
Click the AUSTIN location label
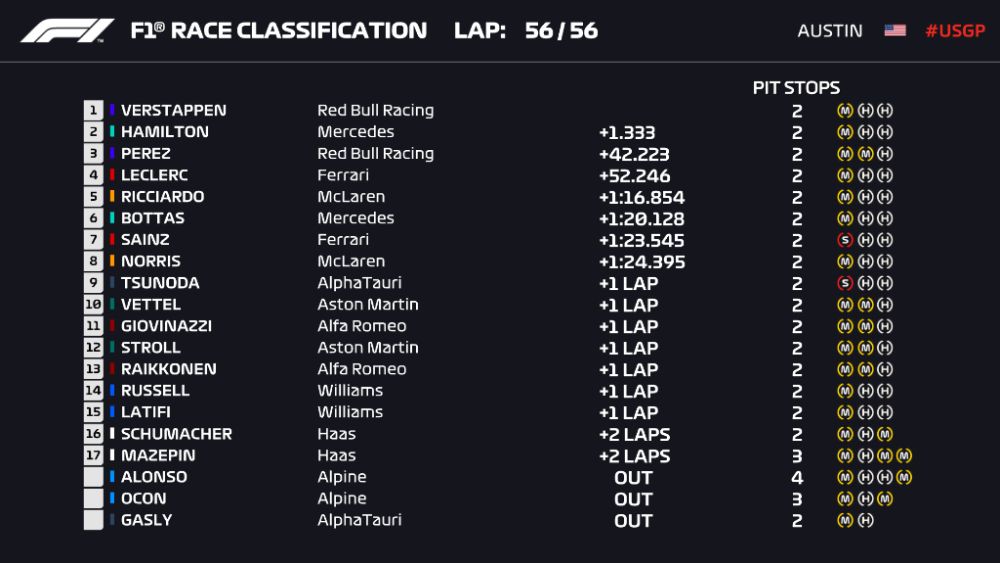click(830, 30)
